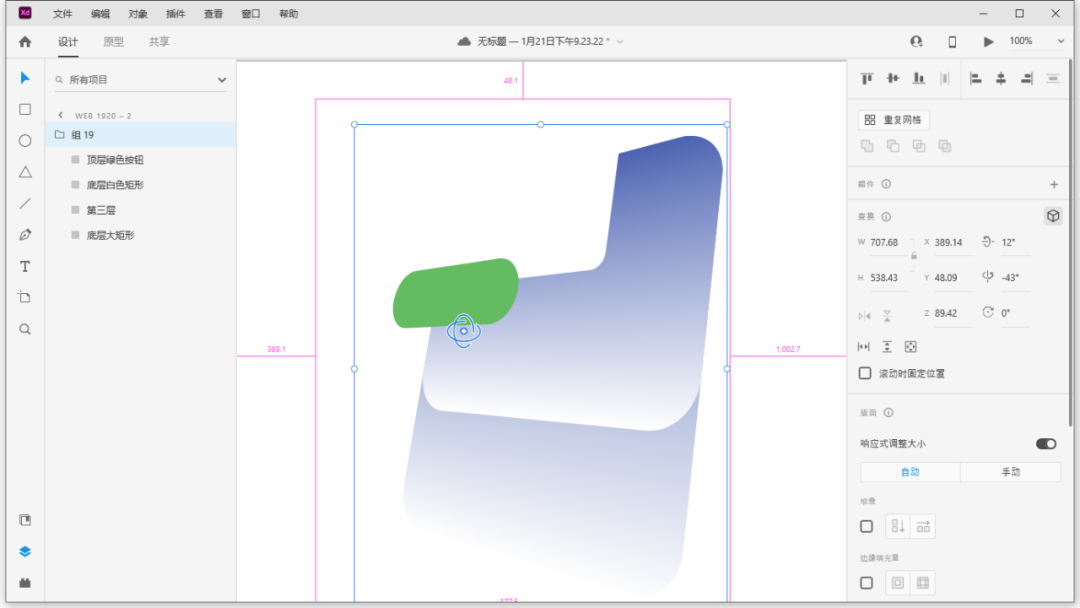
Task: Enable 滚动时固定位置 checkbox
Action: 866,374
